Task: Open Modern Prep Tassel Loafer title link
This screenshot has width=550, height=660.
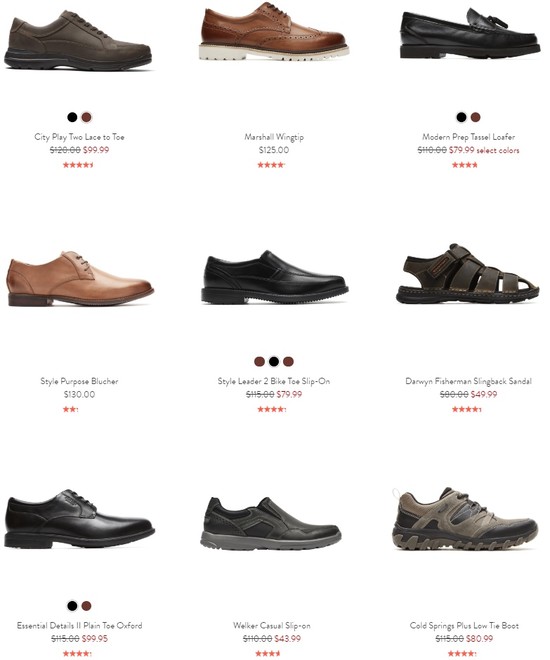Action: coord(468,137)
